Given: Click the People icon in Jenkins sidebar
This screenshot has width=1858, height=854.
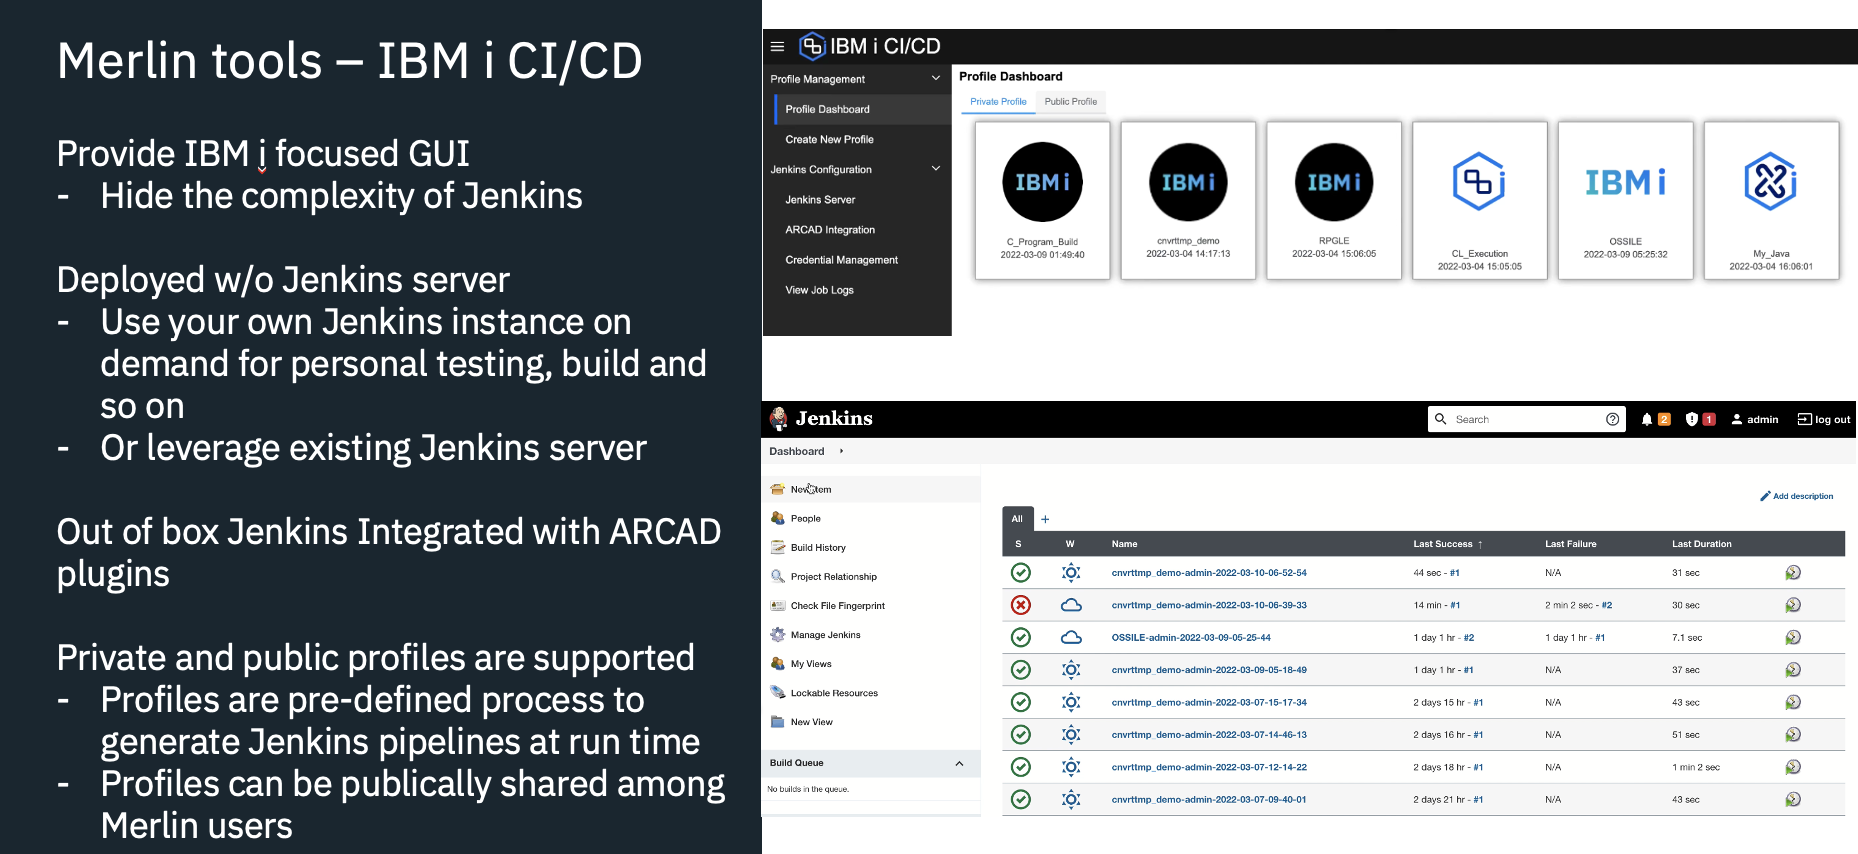Looking at the screenshot, I should coord(778,518).
